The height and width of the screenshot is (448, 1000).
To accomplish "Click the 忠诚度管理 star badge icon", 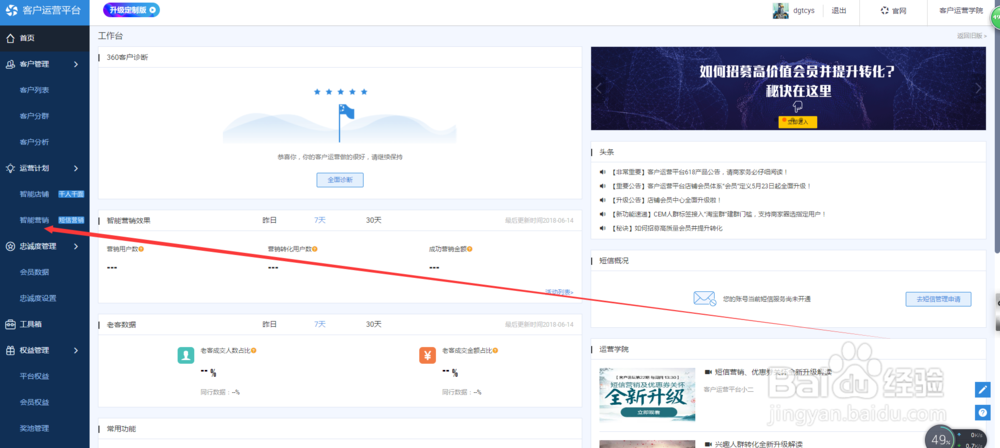I will pos(10,246).
